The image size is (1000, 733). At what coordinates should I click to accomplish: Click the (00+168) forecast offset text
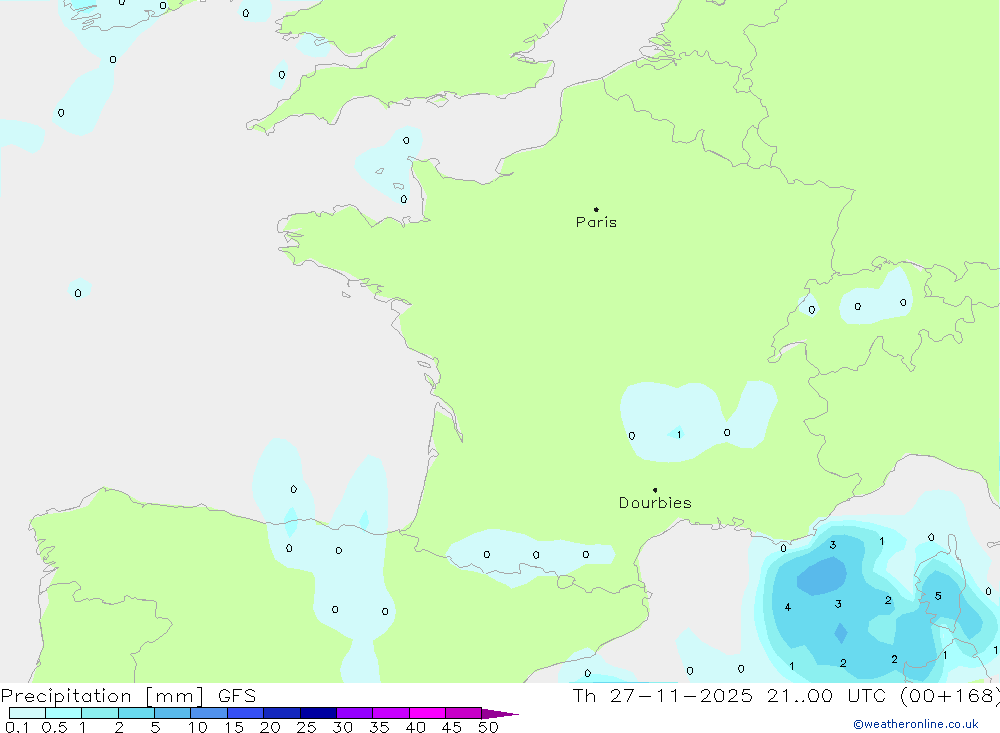[950, 695]
